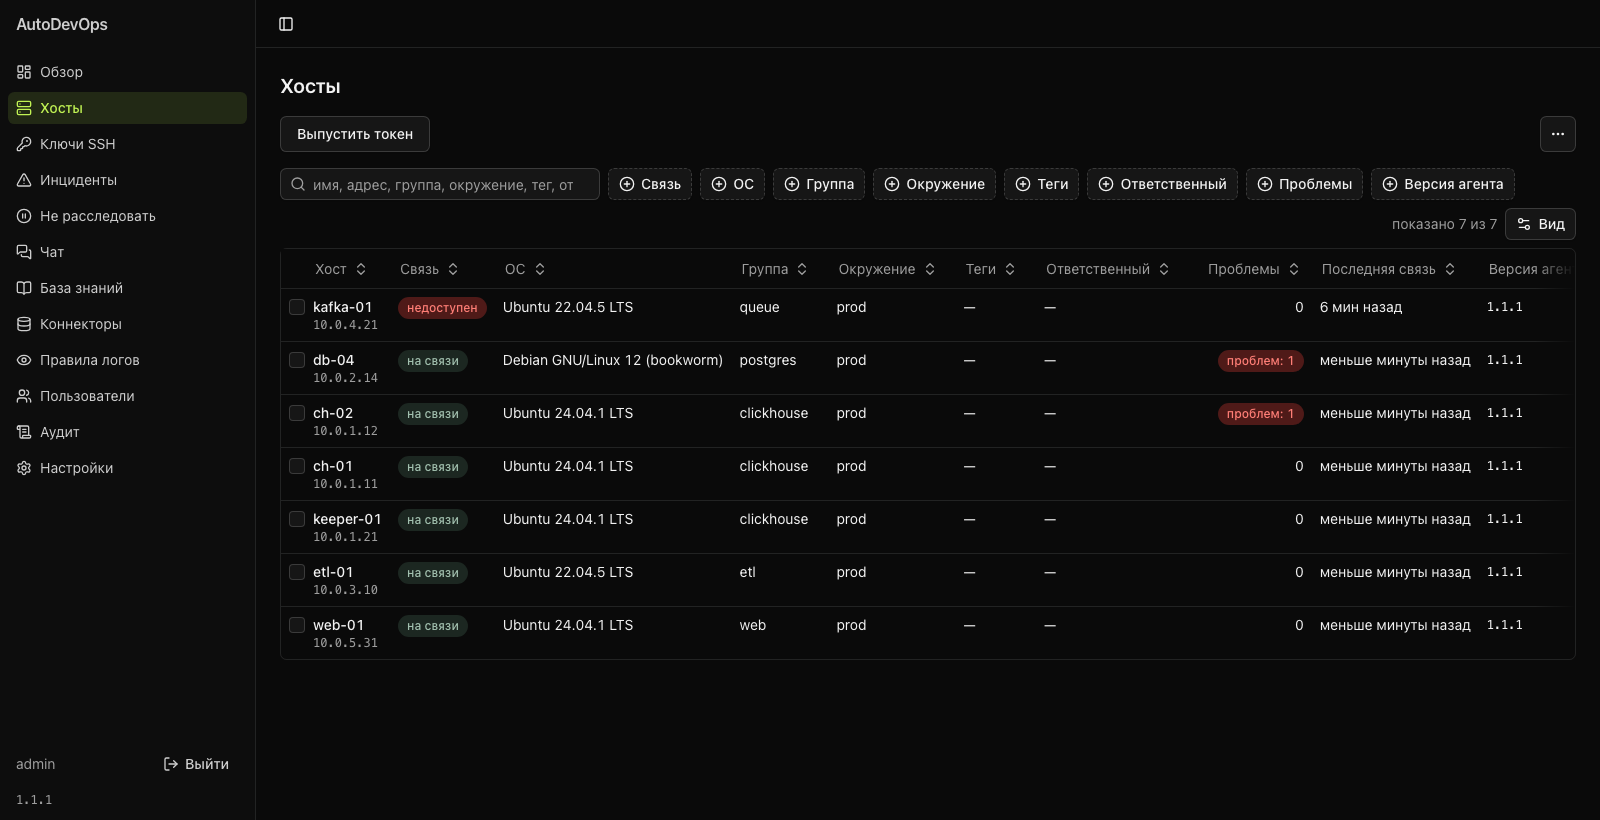Sort by the ОС column arrows
Viewport: 1600px width, 820px height.
click(x=540, y=269)
